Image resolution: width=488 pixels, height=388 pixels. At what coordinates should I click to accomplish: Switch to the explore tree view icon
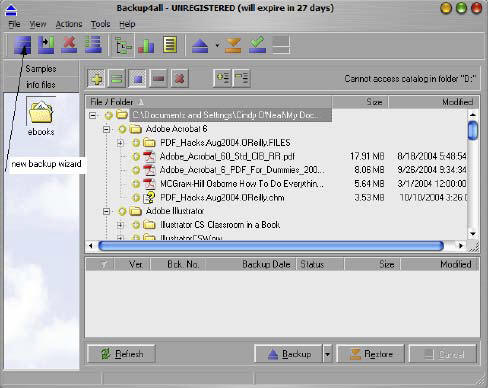pos(123,45)
